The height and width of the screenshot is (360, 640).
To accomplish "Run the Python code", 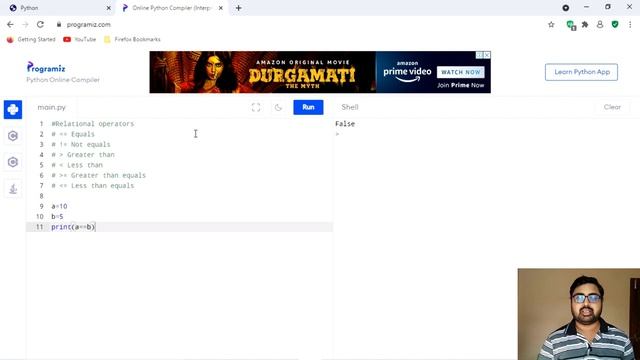I will click(x=308, y=107).
